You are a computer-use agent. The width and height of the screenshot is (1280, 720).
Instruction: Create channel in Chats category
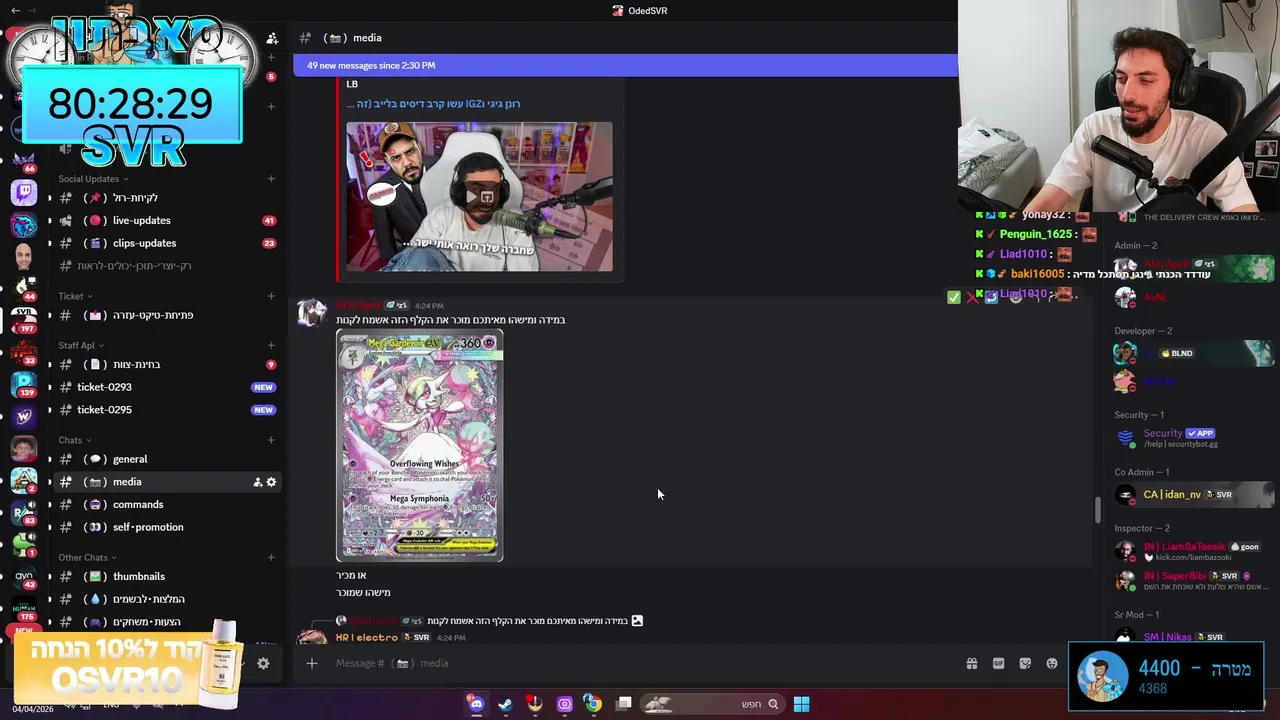[x=271, y=440]
